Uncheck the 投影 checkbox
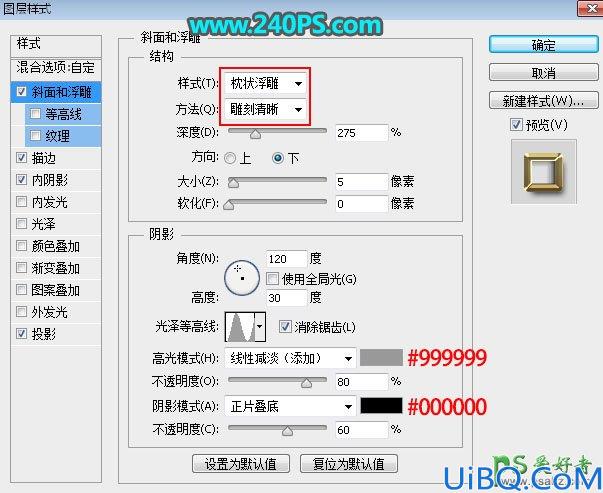This screenshot has width=603, height=493. (22, 333)
